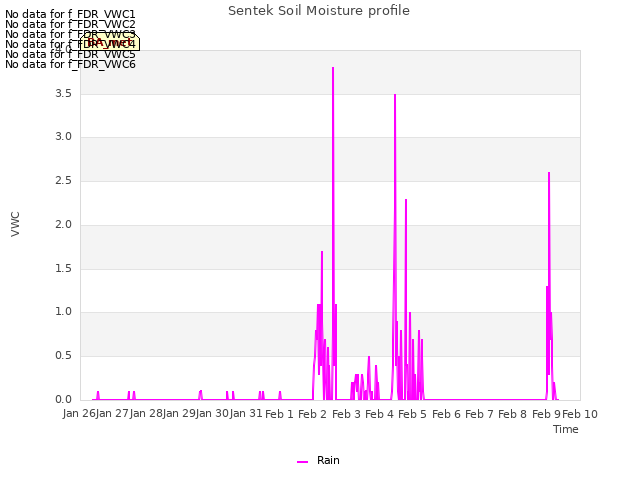The width and height of the screenshot is (640, 480).
Task: Click the Feb 3 x-axis date label
Action: click(x=346, y=414)
